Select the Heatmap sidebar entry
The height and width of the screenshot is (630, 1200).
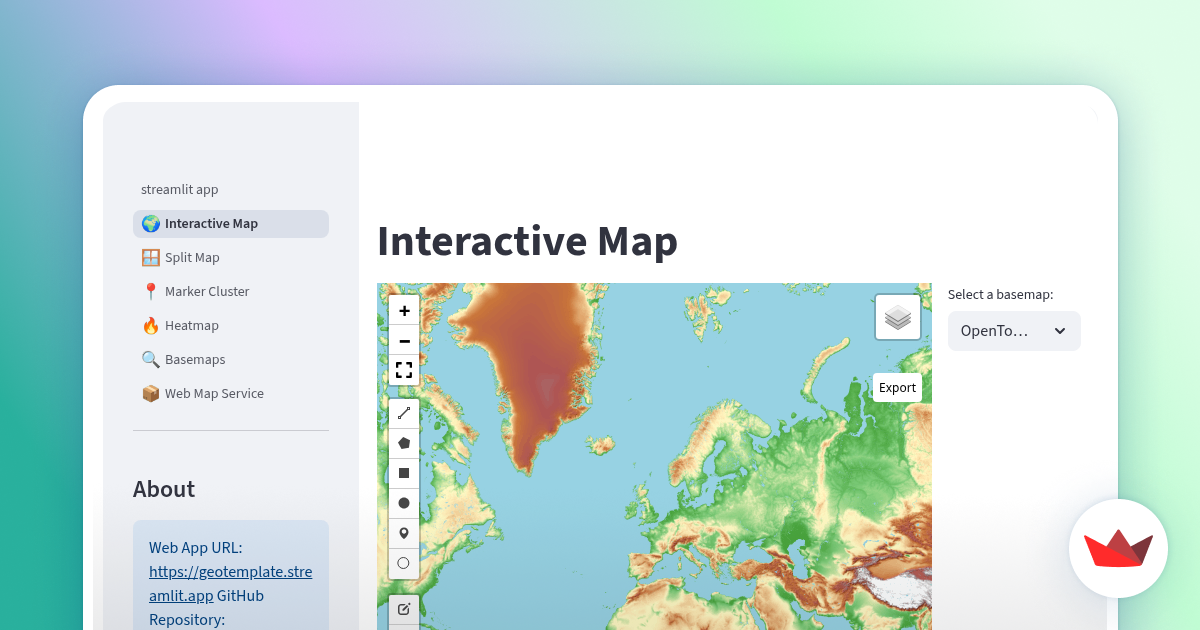191,325
